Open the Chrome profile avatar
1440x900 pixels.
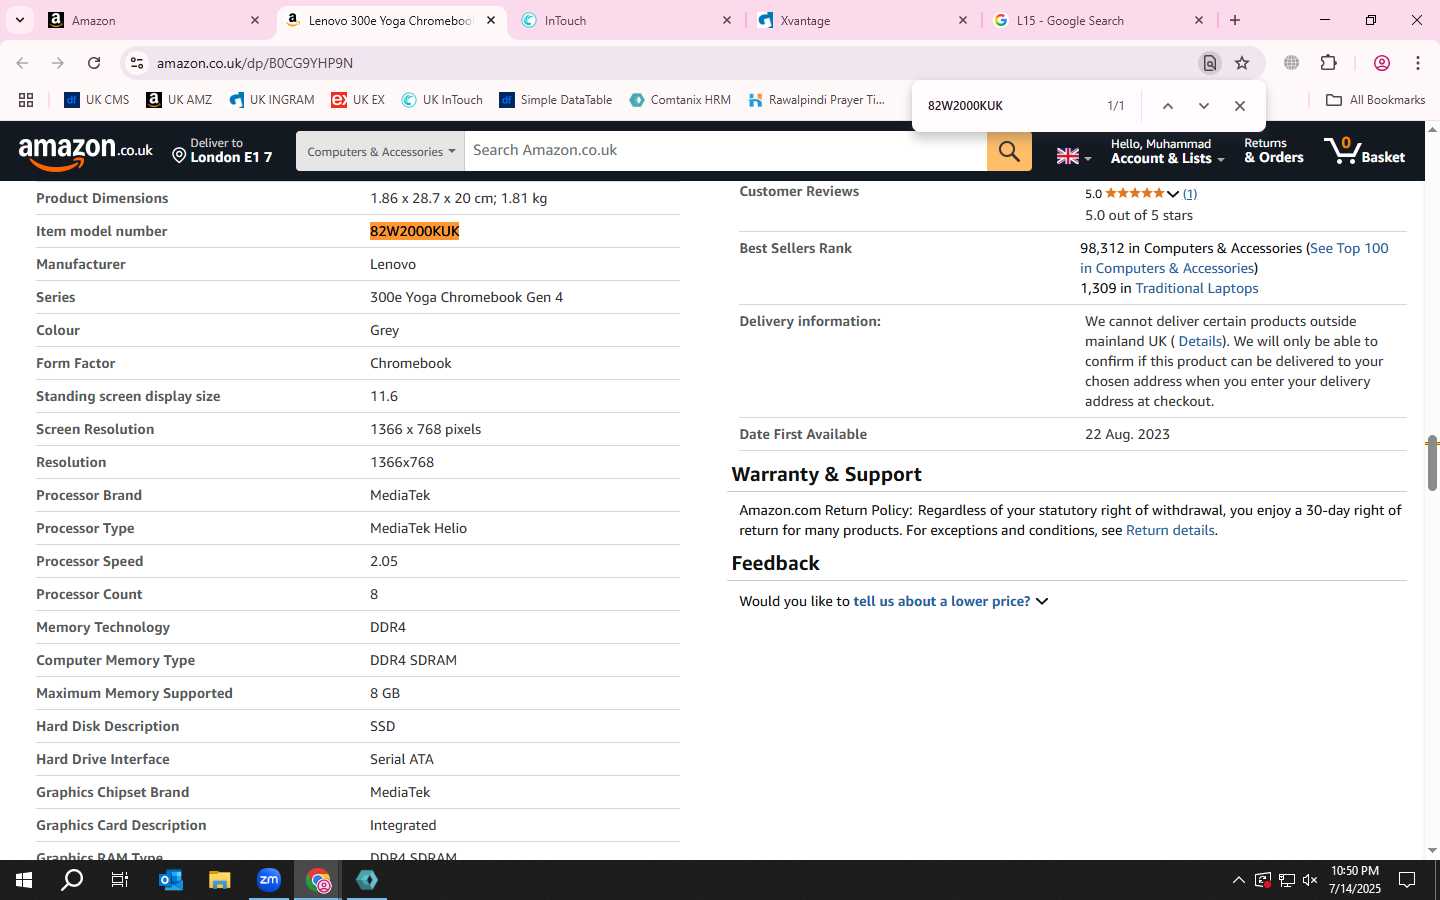pos(1382,63)
